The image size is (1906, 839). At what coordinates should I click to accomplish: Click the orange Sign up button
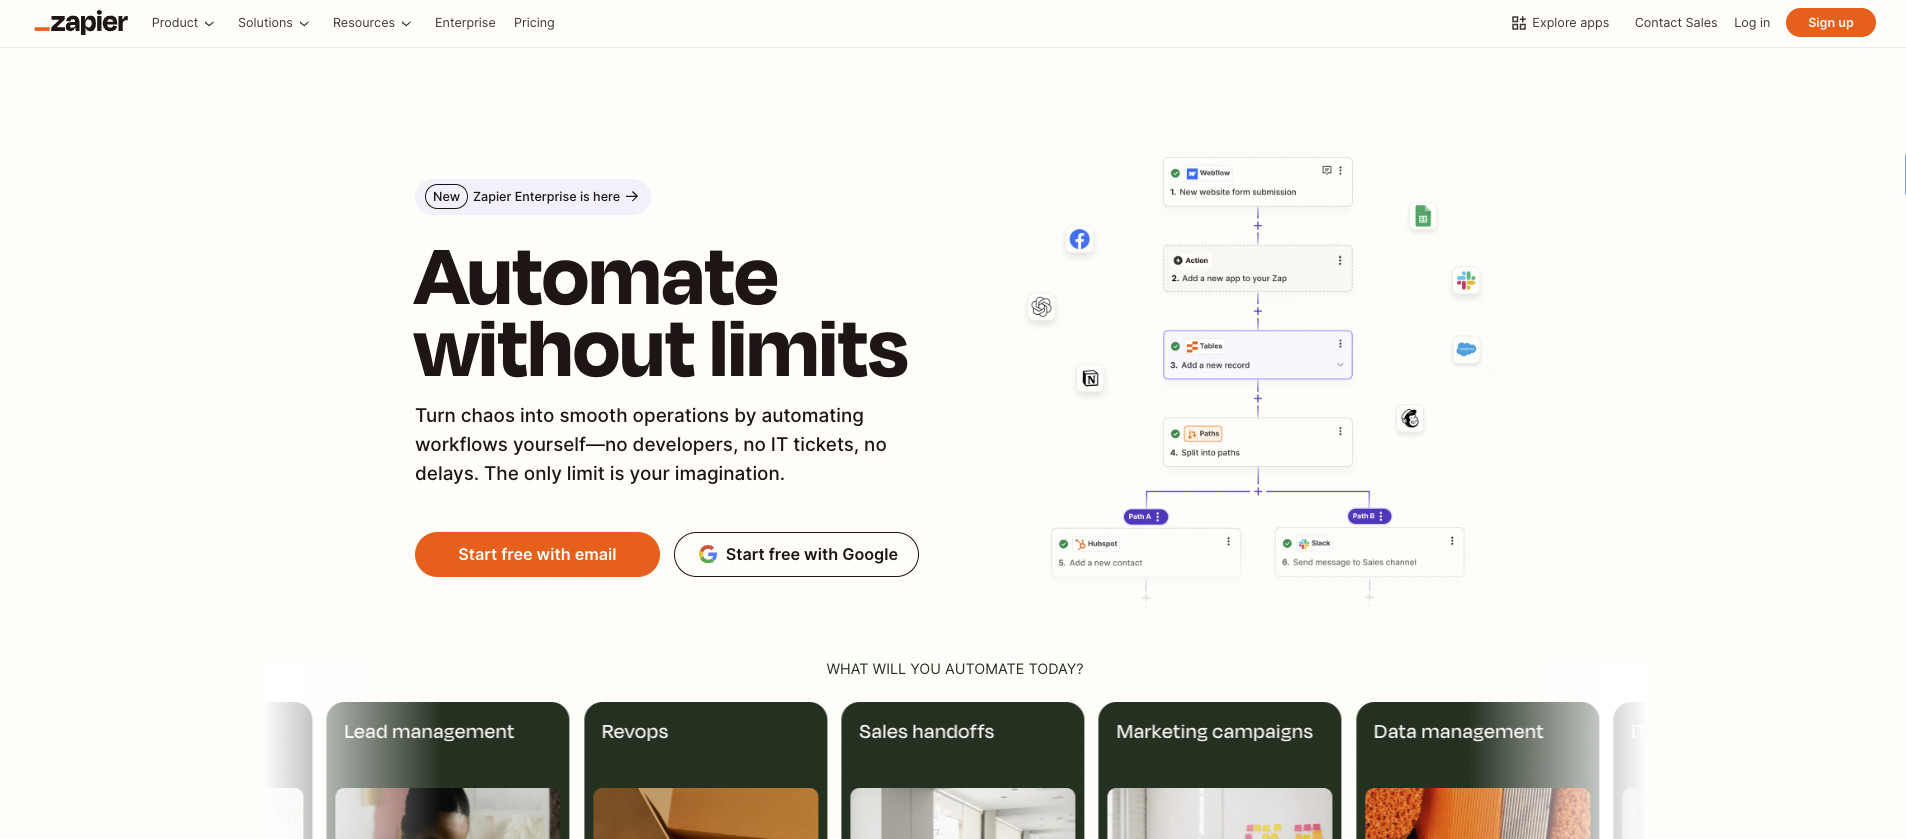click(1831, 23)
